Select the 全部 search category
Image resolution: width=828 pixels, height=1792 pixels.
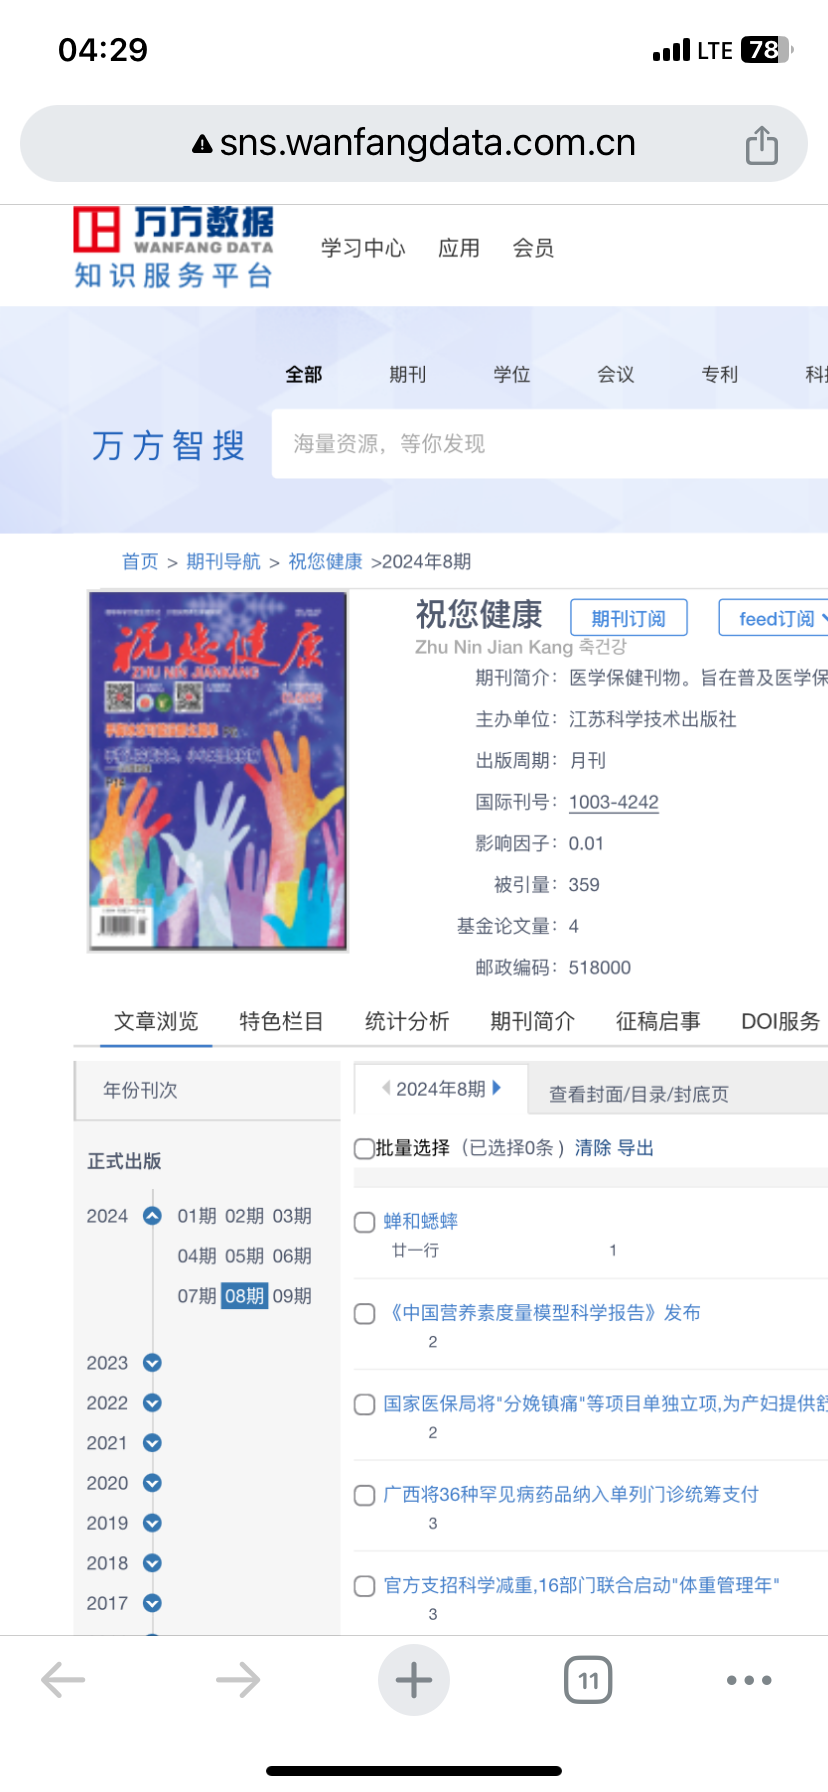304,374
